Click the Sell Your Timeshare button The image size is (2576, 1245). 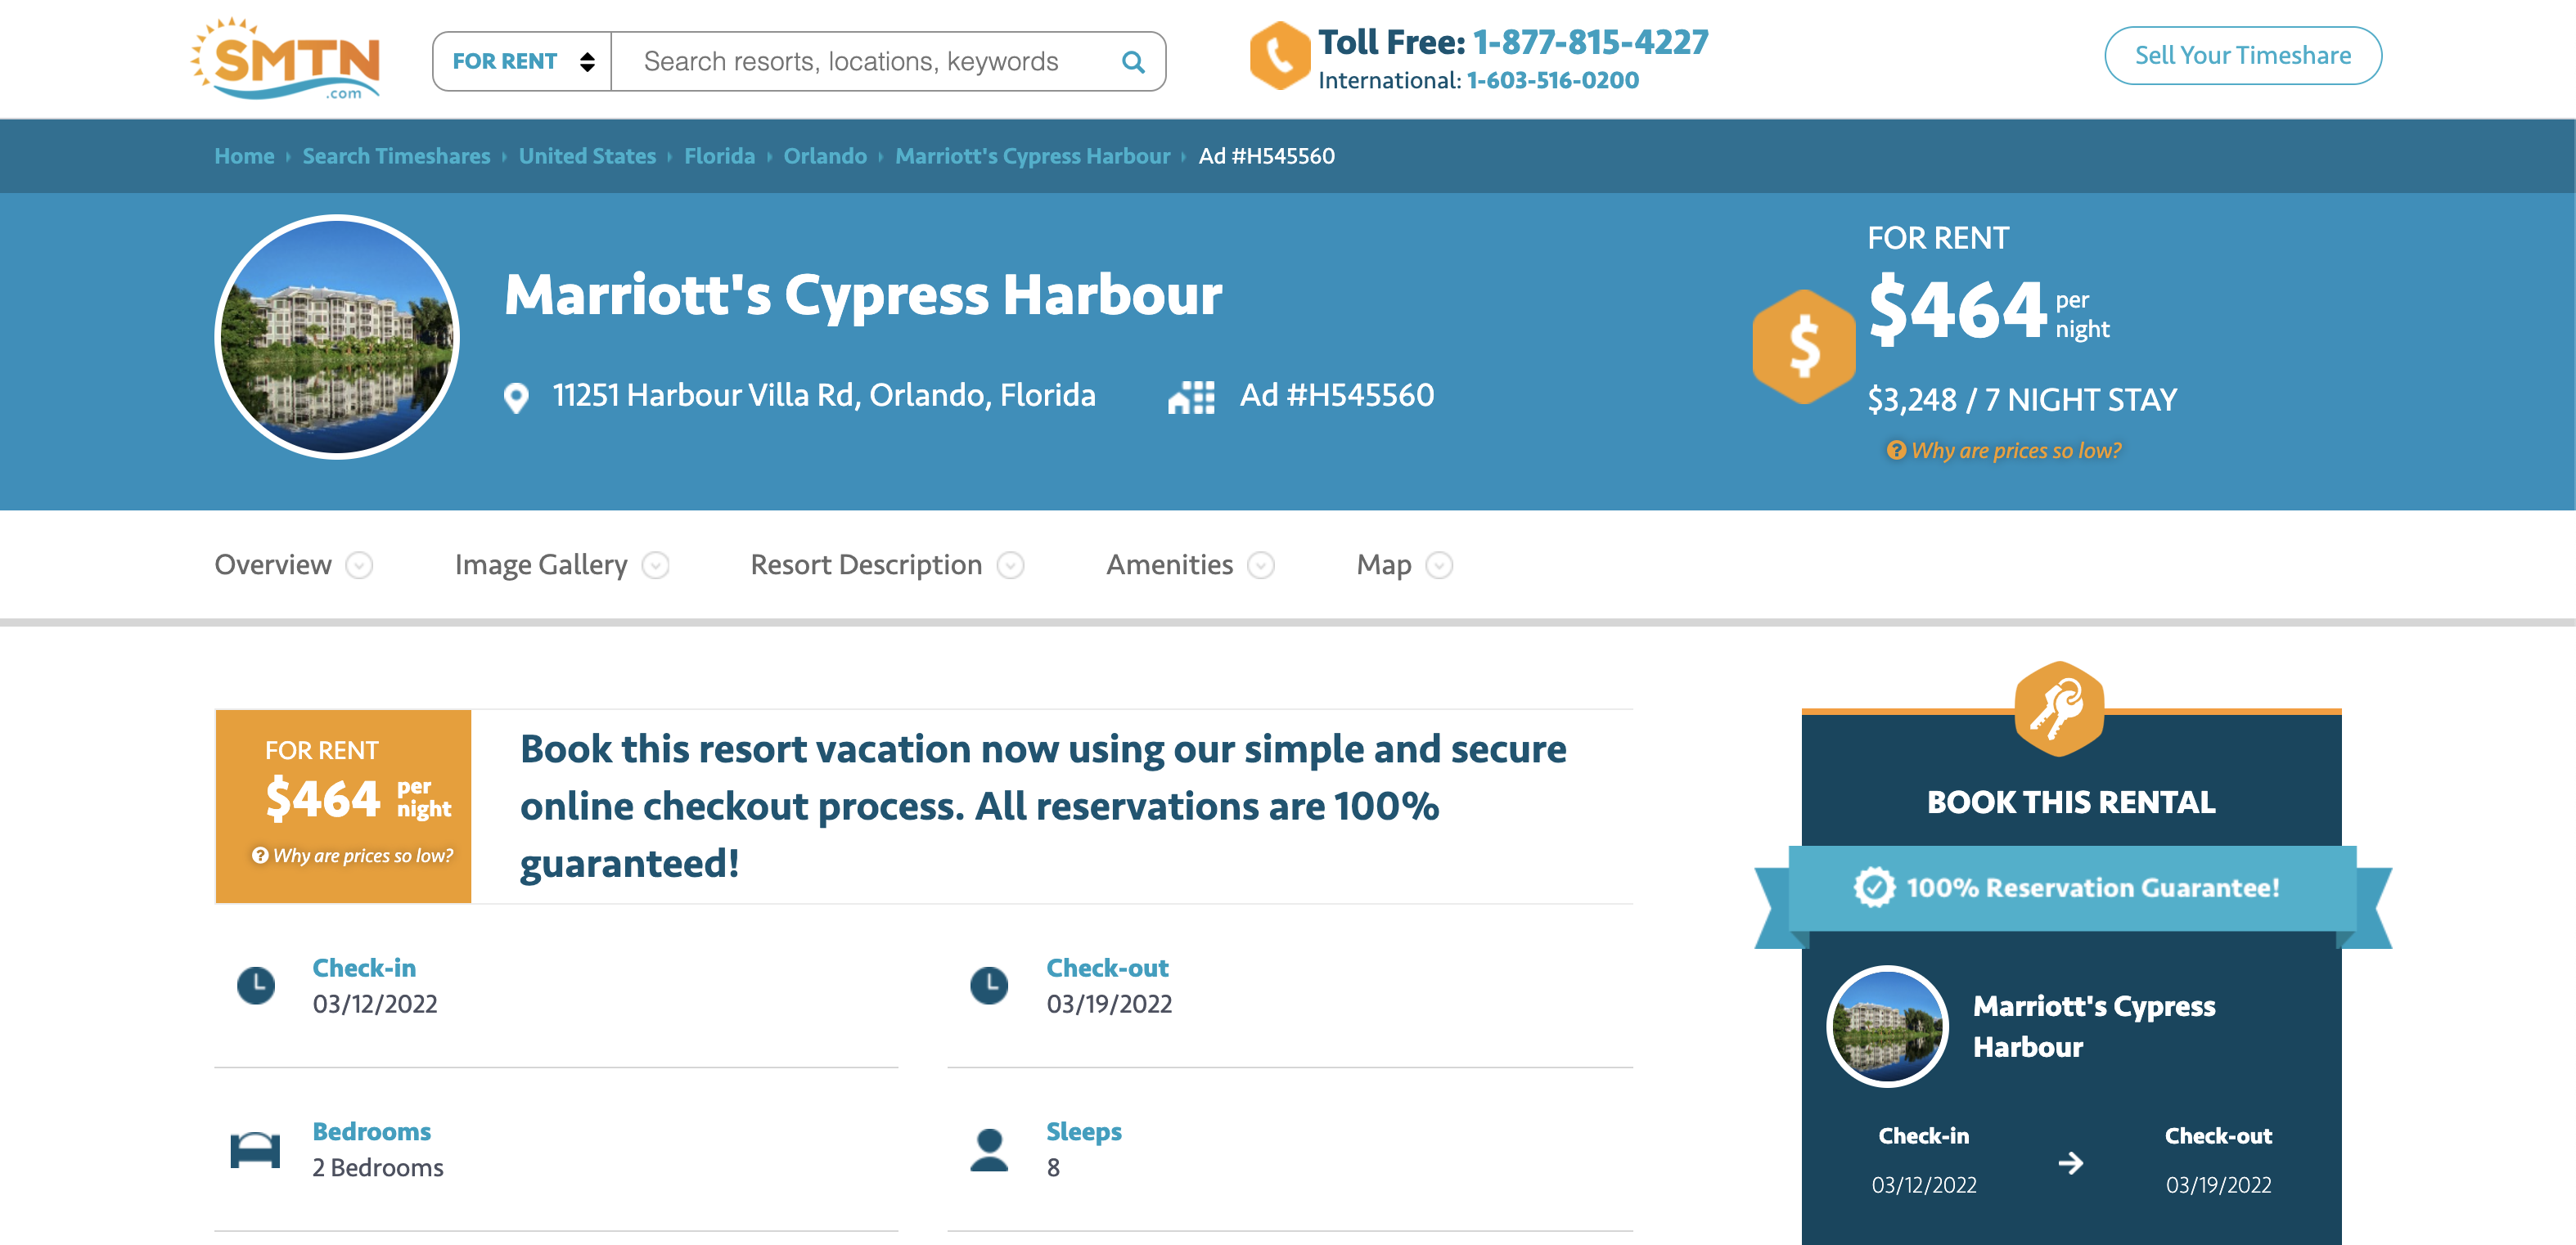point(2242,56)
